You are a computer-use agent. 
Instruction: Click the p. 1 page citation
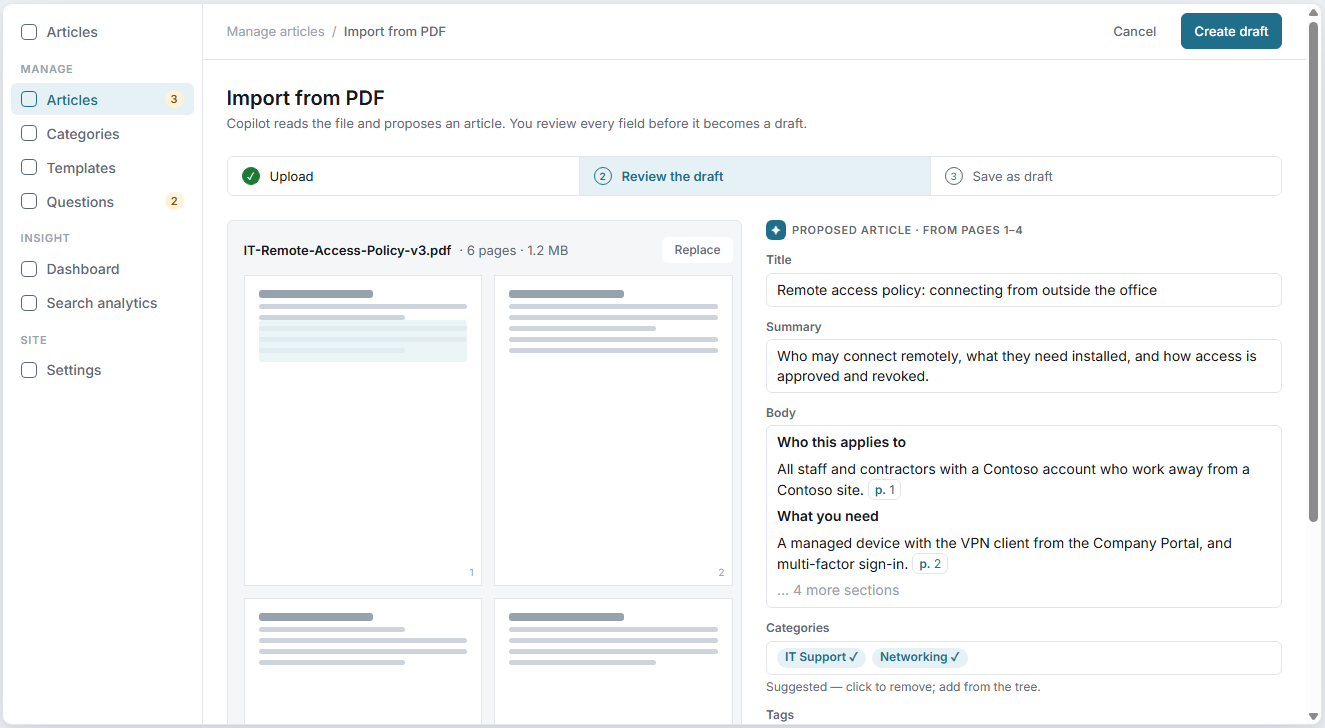tap(885, 490)
